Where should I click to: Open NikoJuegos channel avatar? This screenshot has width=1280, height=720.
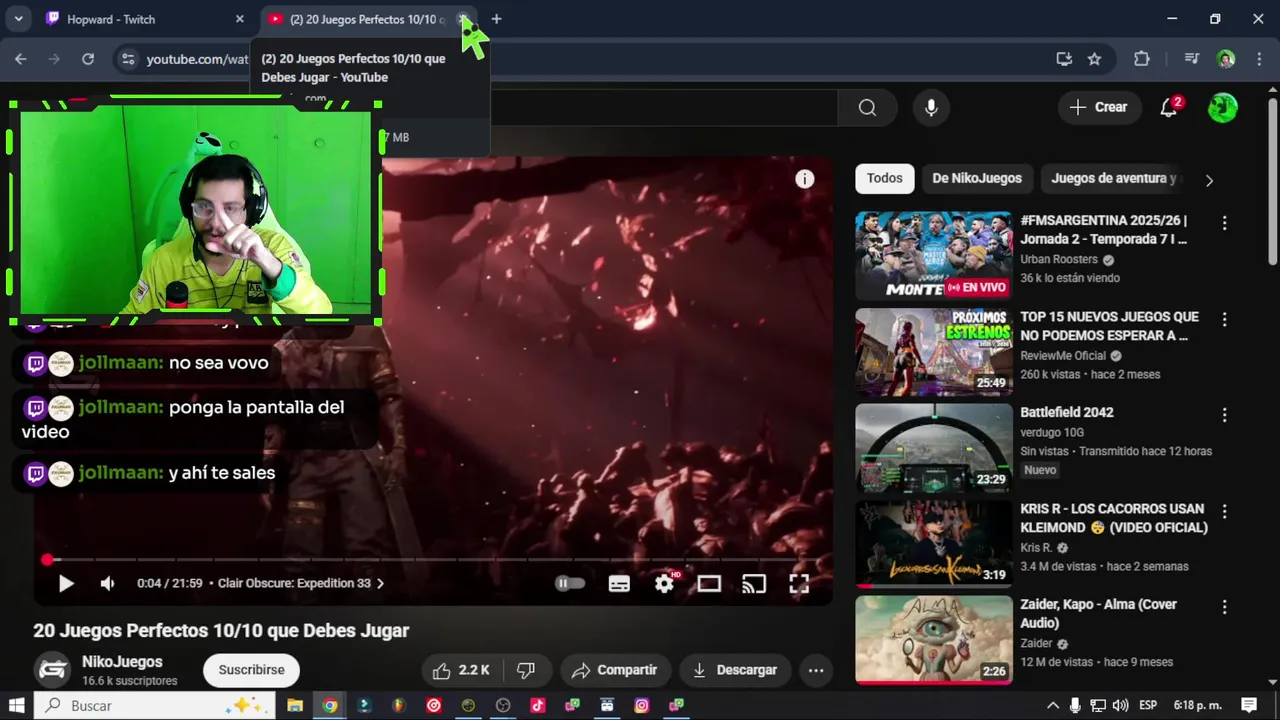point(53,670)
